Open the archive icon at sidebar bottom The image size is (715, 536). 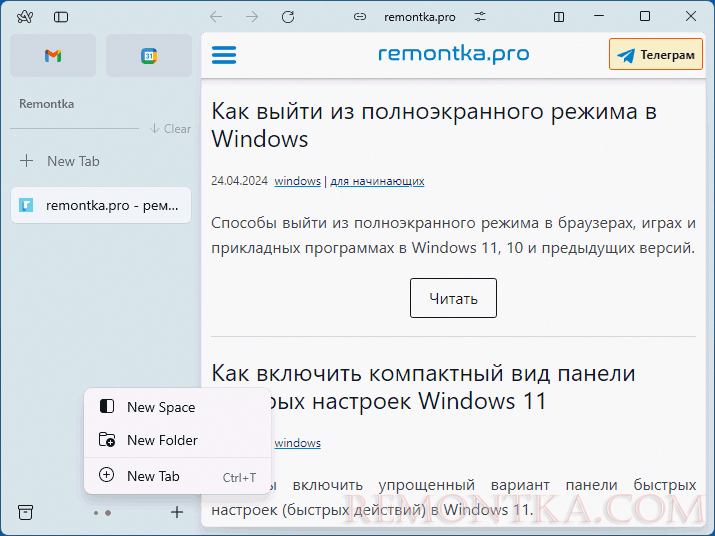tap(26, 512)
